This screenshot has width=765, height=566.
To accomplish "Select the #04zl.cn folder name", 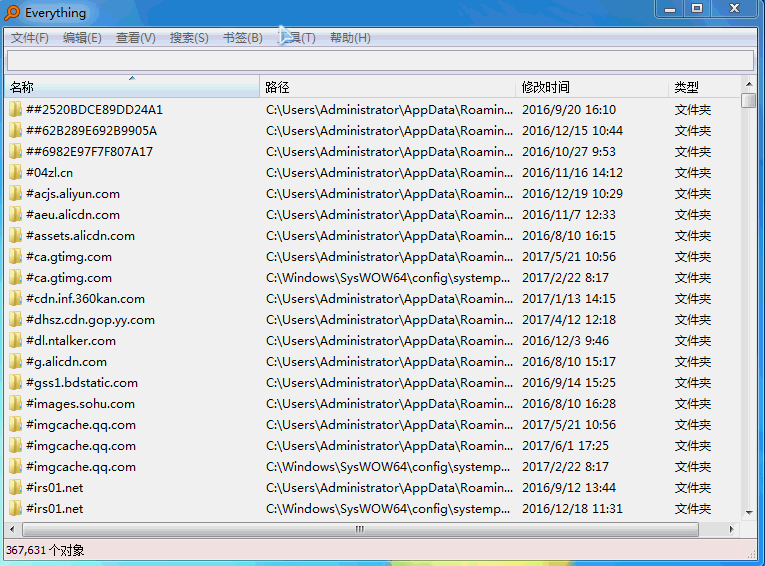I will [49, 173].
